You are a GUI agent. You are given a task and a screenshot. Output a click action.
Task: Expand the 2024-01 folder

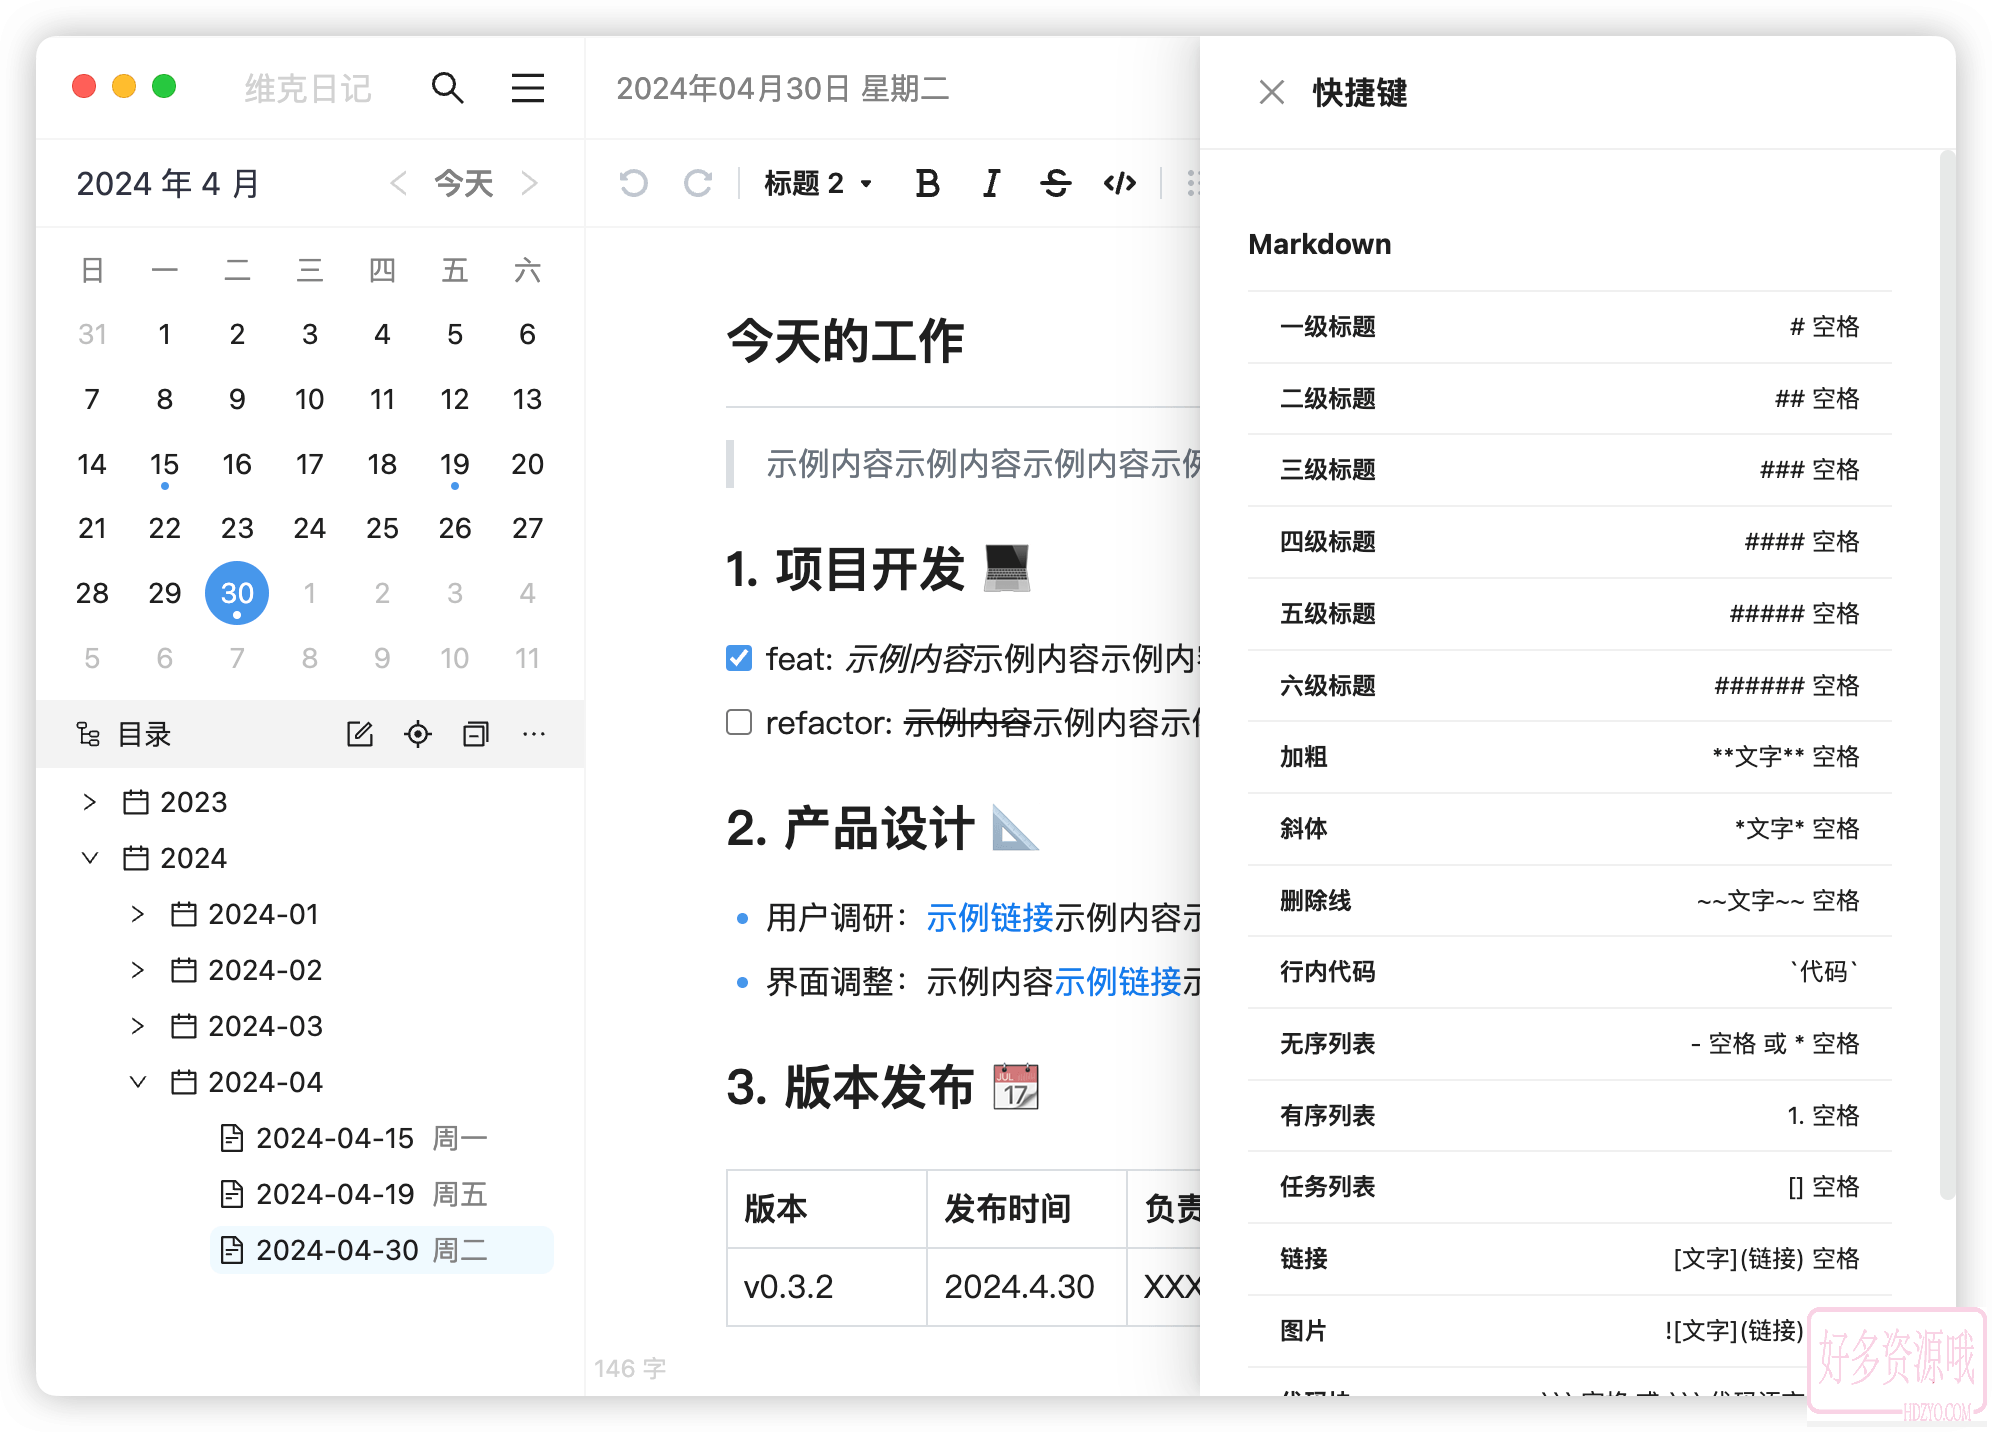pos(138,914)
